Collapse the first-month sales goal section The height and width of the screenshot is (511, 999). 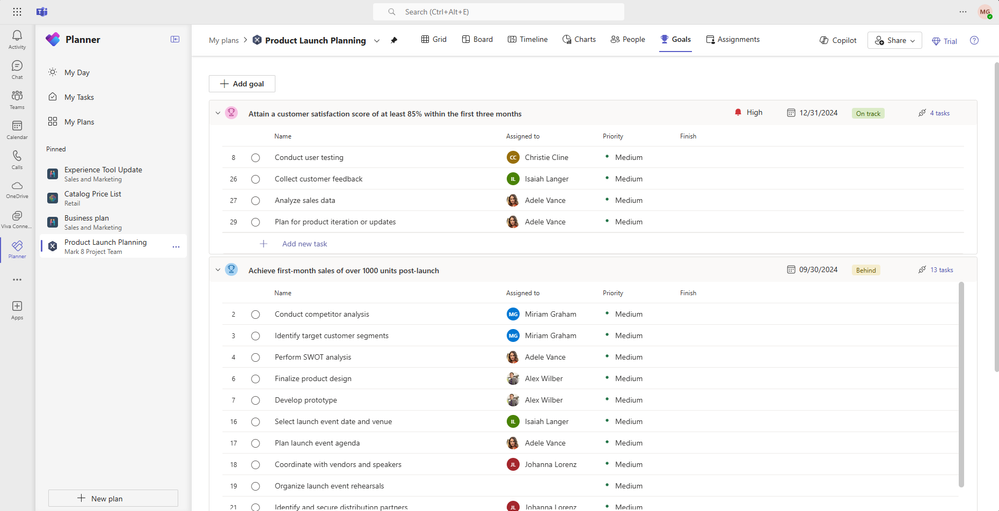click(x=217, y=270)
